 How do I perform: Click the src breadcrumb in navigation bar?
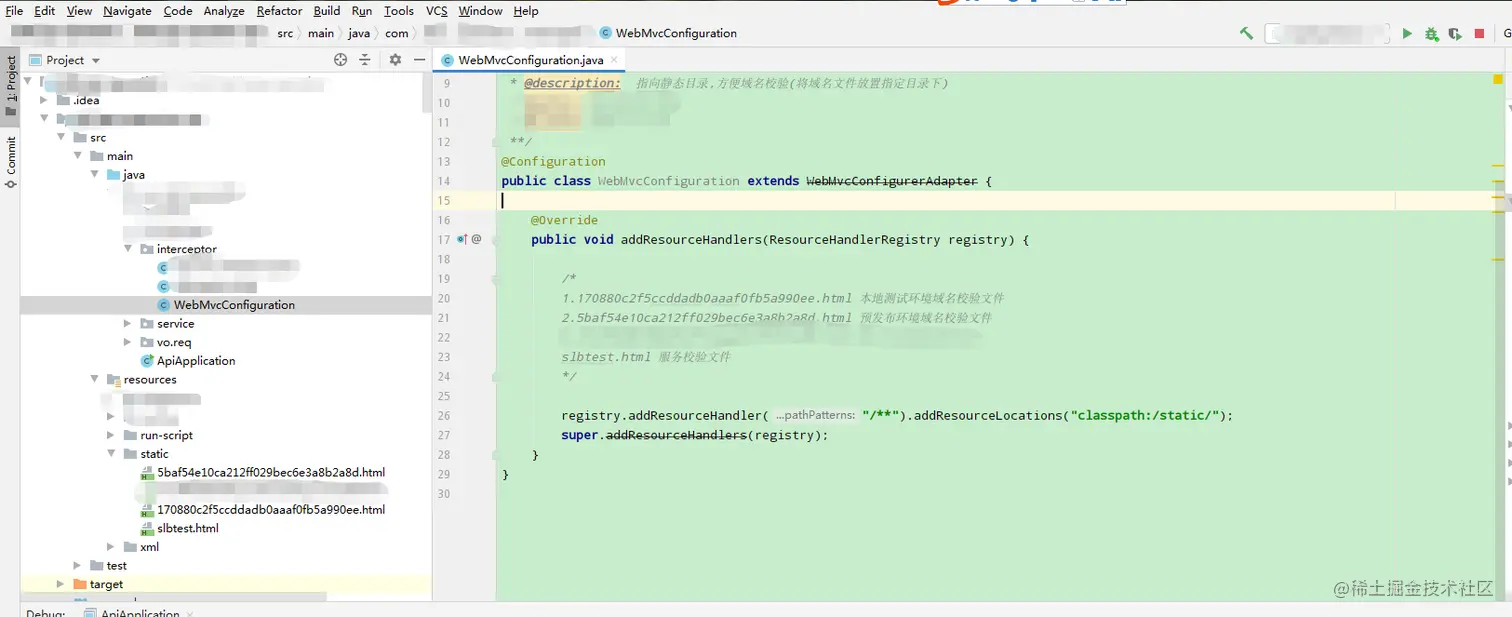(286, 33)
